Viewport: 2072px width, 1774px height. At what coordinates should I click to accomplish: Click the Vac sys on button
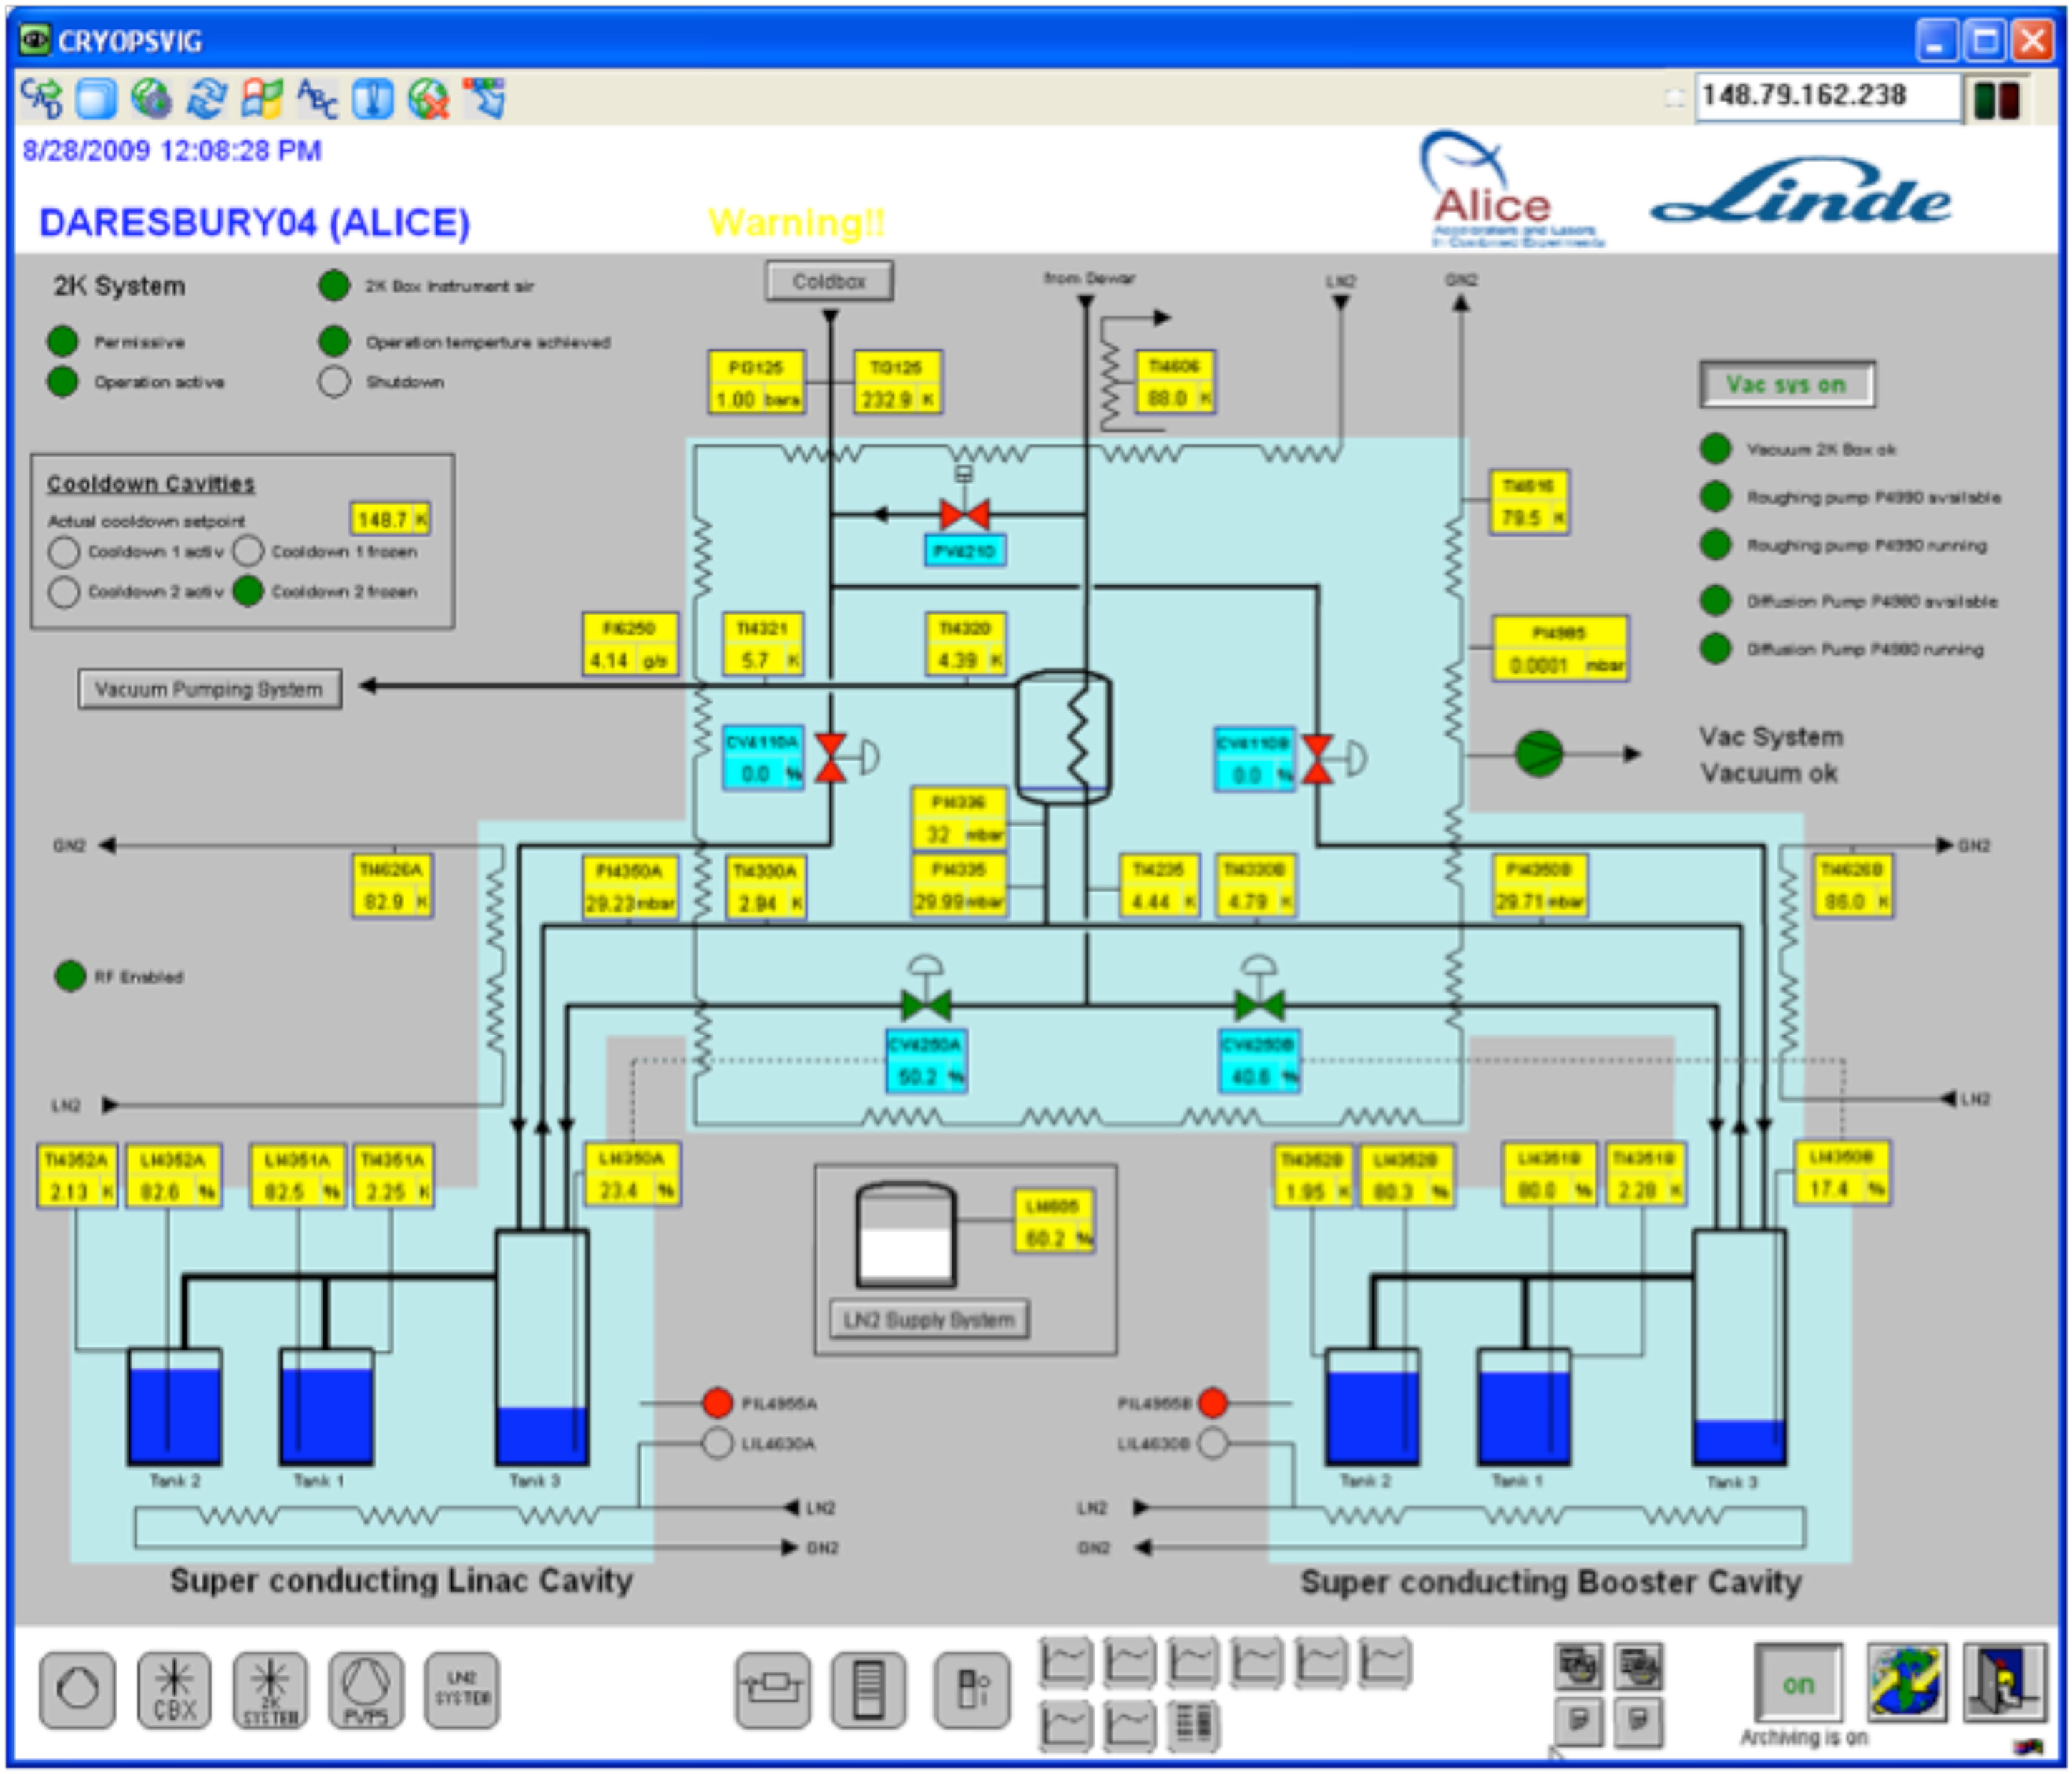coord(1786,385)
